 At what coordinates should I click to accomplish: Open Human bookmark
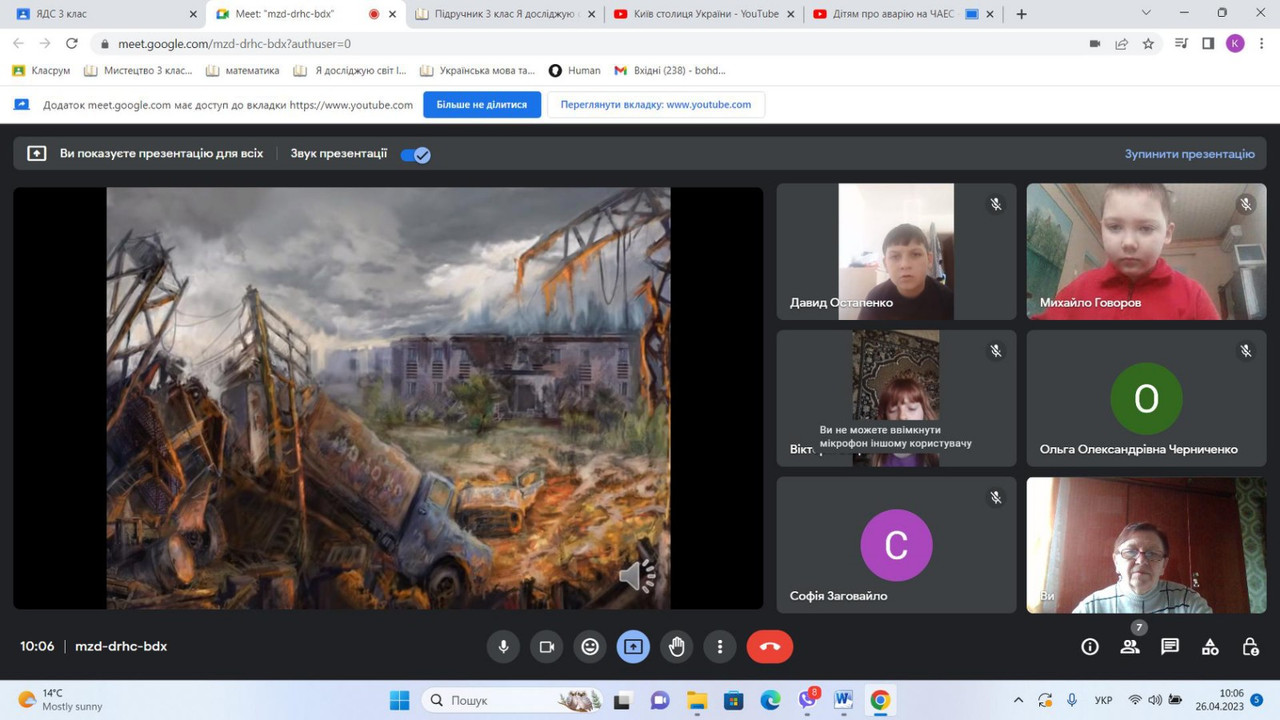[x=575, y=71]
